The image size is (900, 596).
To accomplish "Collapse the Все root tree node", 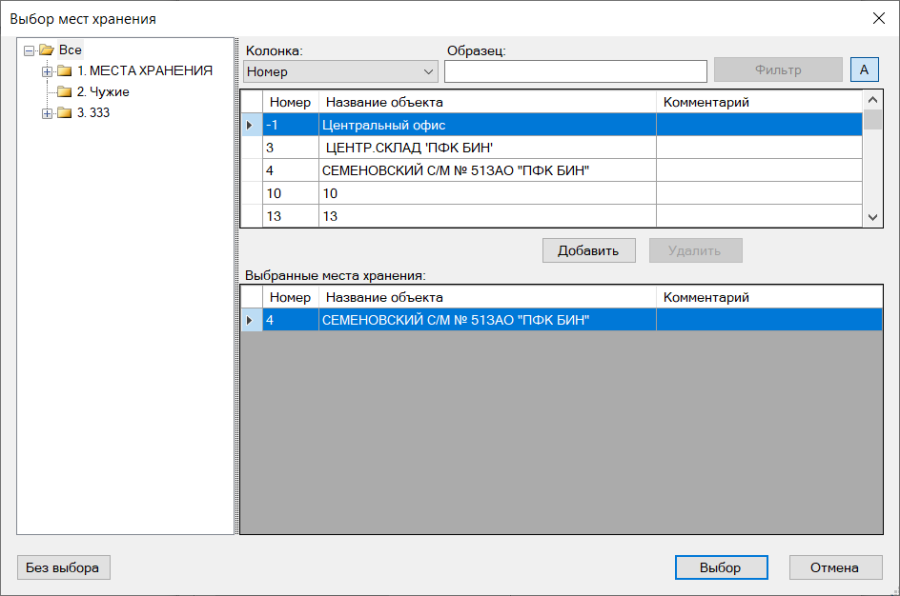I will point(29,51).
